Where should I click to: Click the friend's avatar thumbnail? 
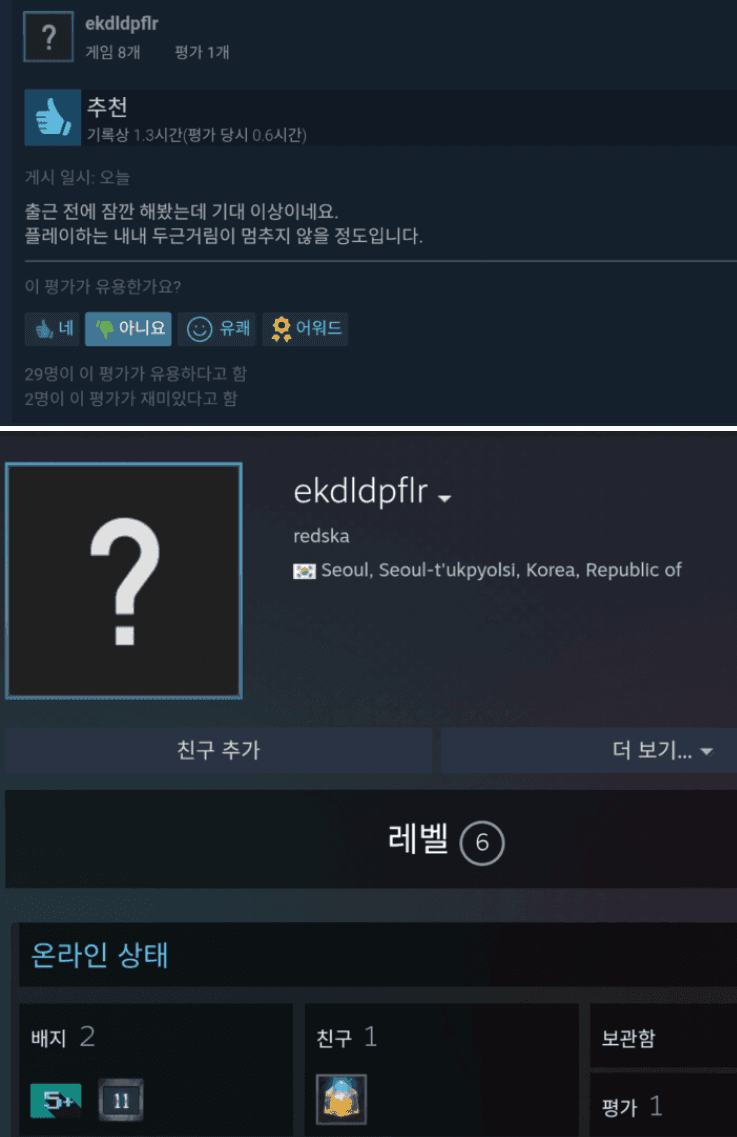342,1099
